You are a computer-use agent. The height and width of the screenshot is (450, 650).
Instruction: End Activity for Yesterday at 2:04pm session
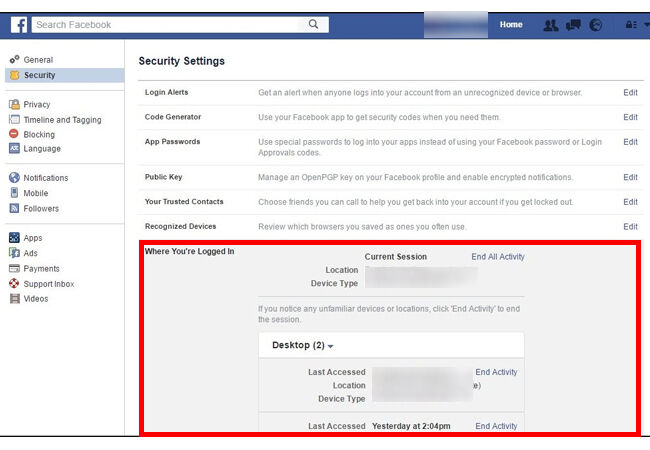coord(496,426)
